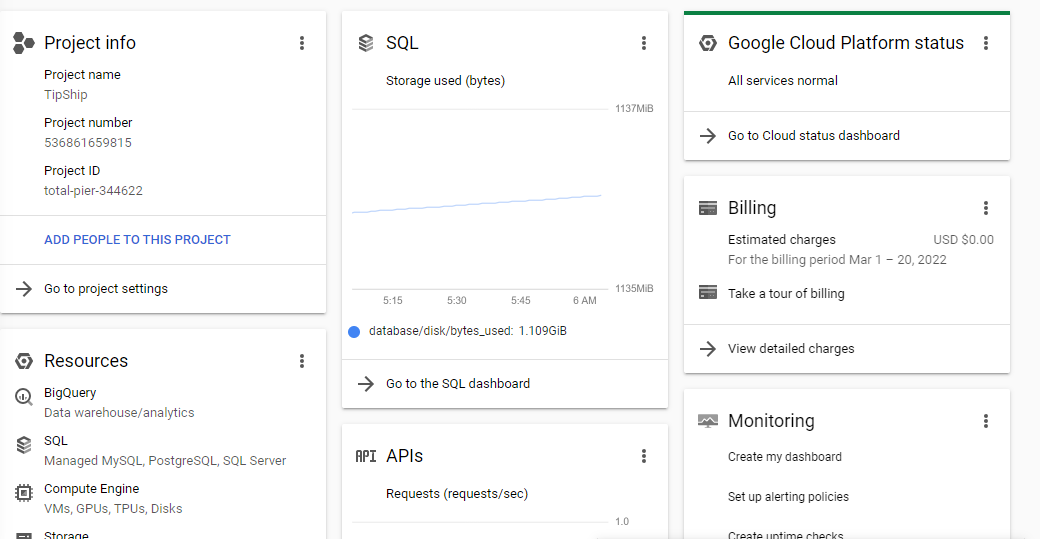Image resolution: width=1040 pixels, height=539 pixels.
Task: Open the Billing card more options menu
Action: [986, 208]
